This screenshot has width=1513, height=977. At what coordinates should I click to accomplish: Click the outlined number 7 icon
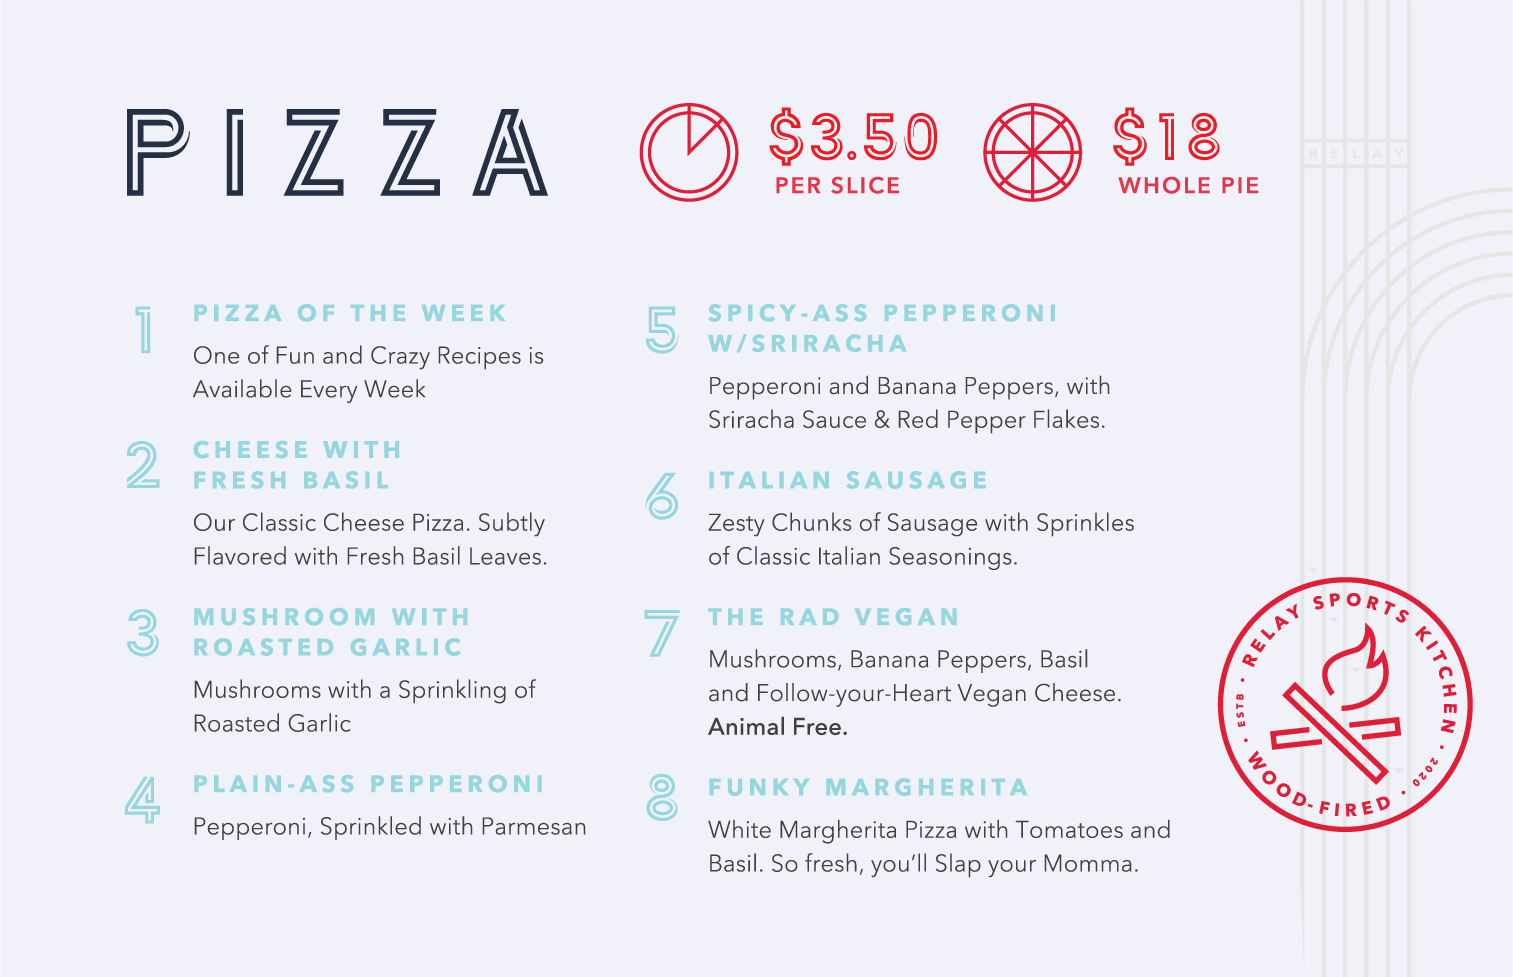click(x=661, y=634)
